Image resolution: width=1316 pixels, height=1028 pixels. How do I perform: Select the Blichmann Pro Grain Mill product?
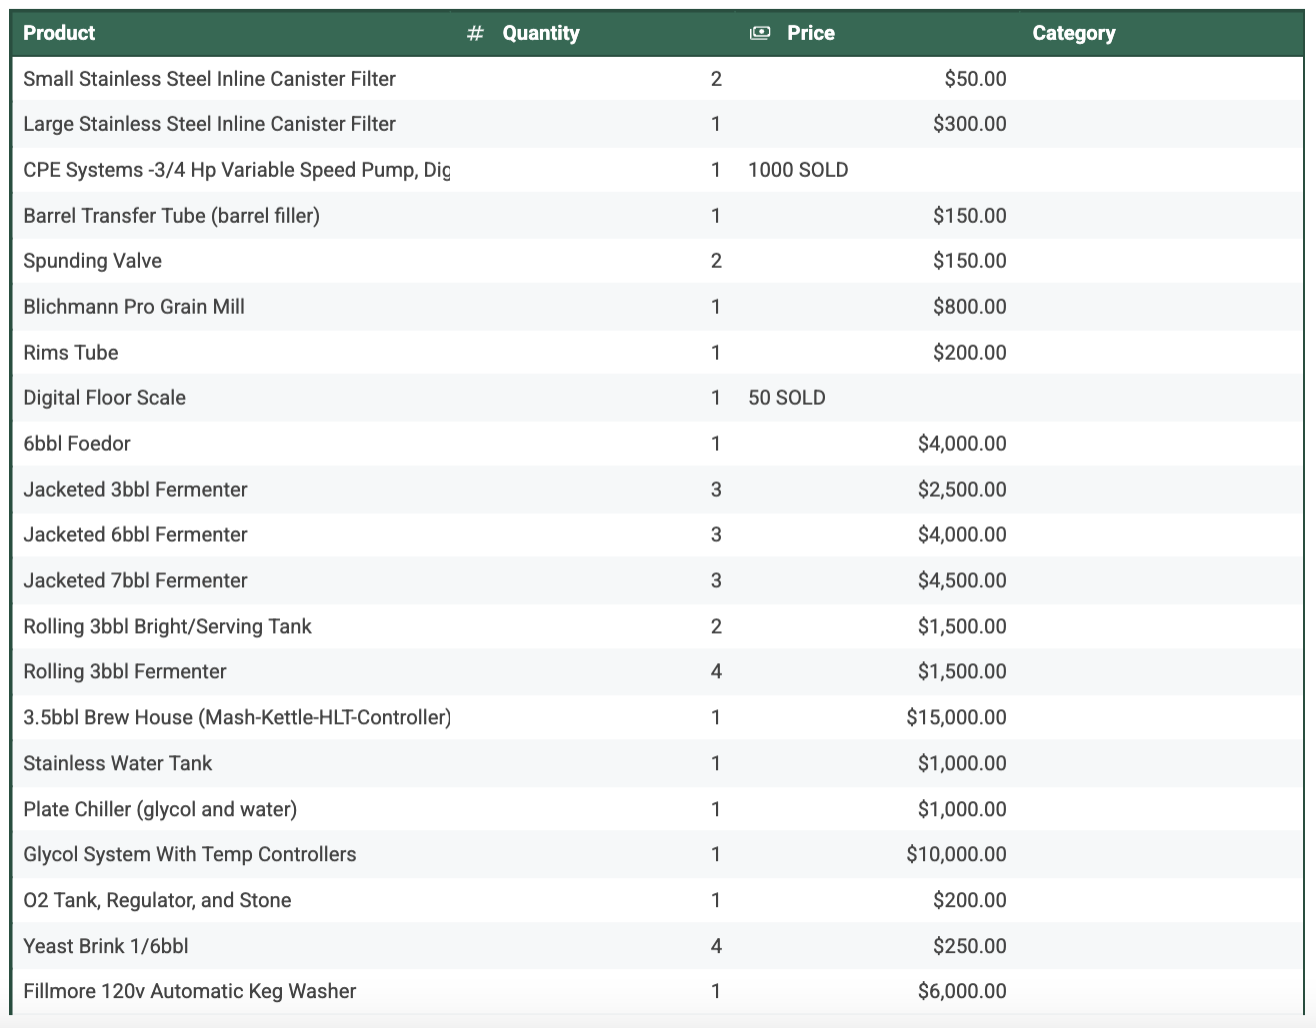tap(134, 307)
